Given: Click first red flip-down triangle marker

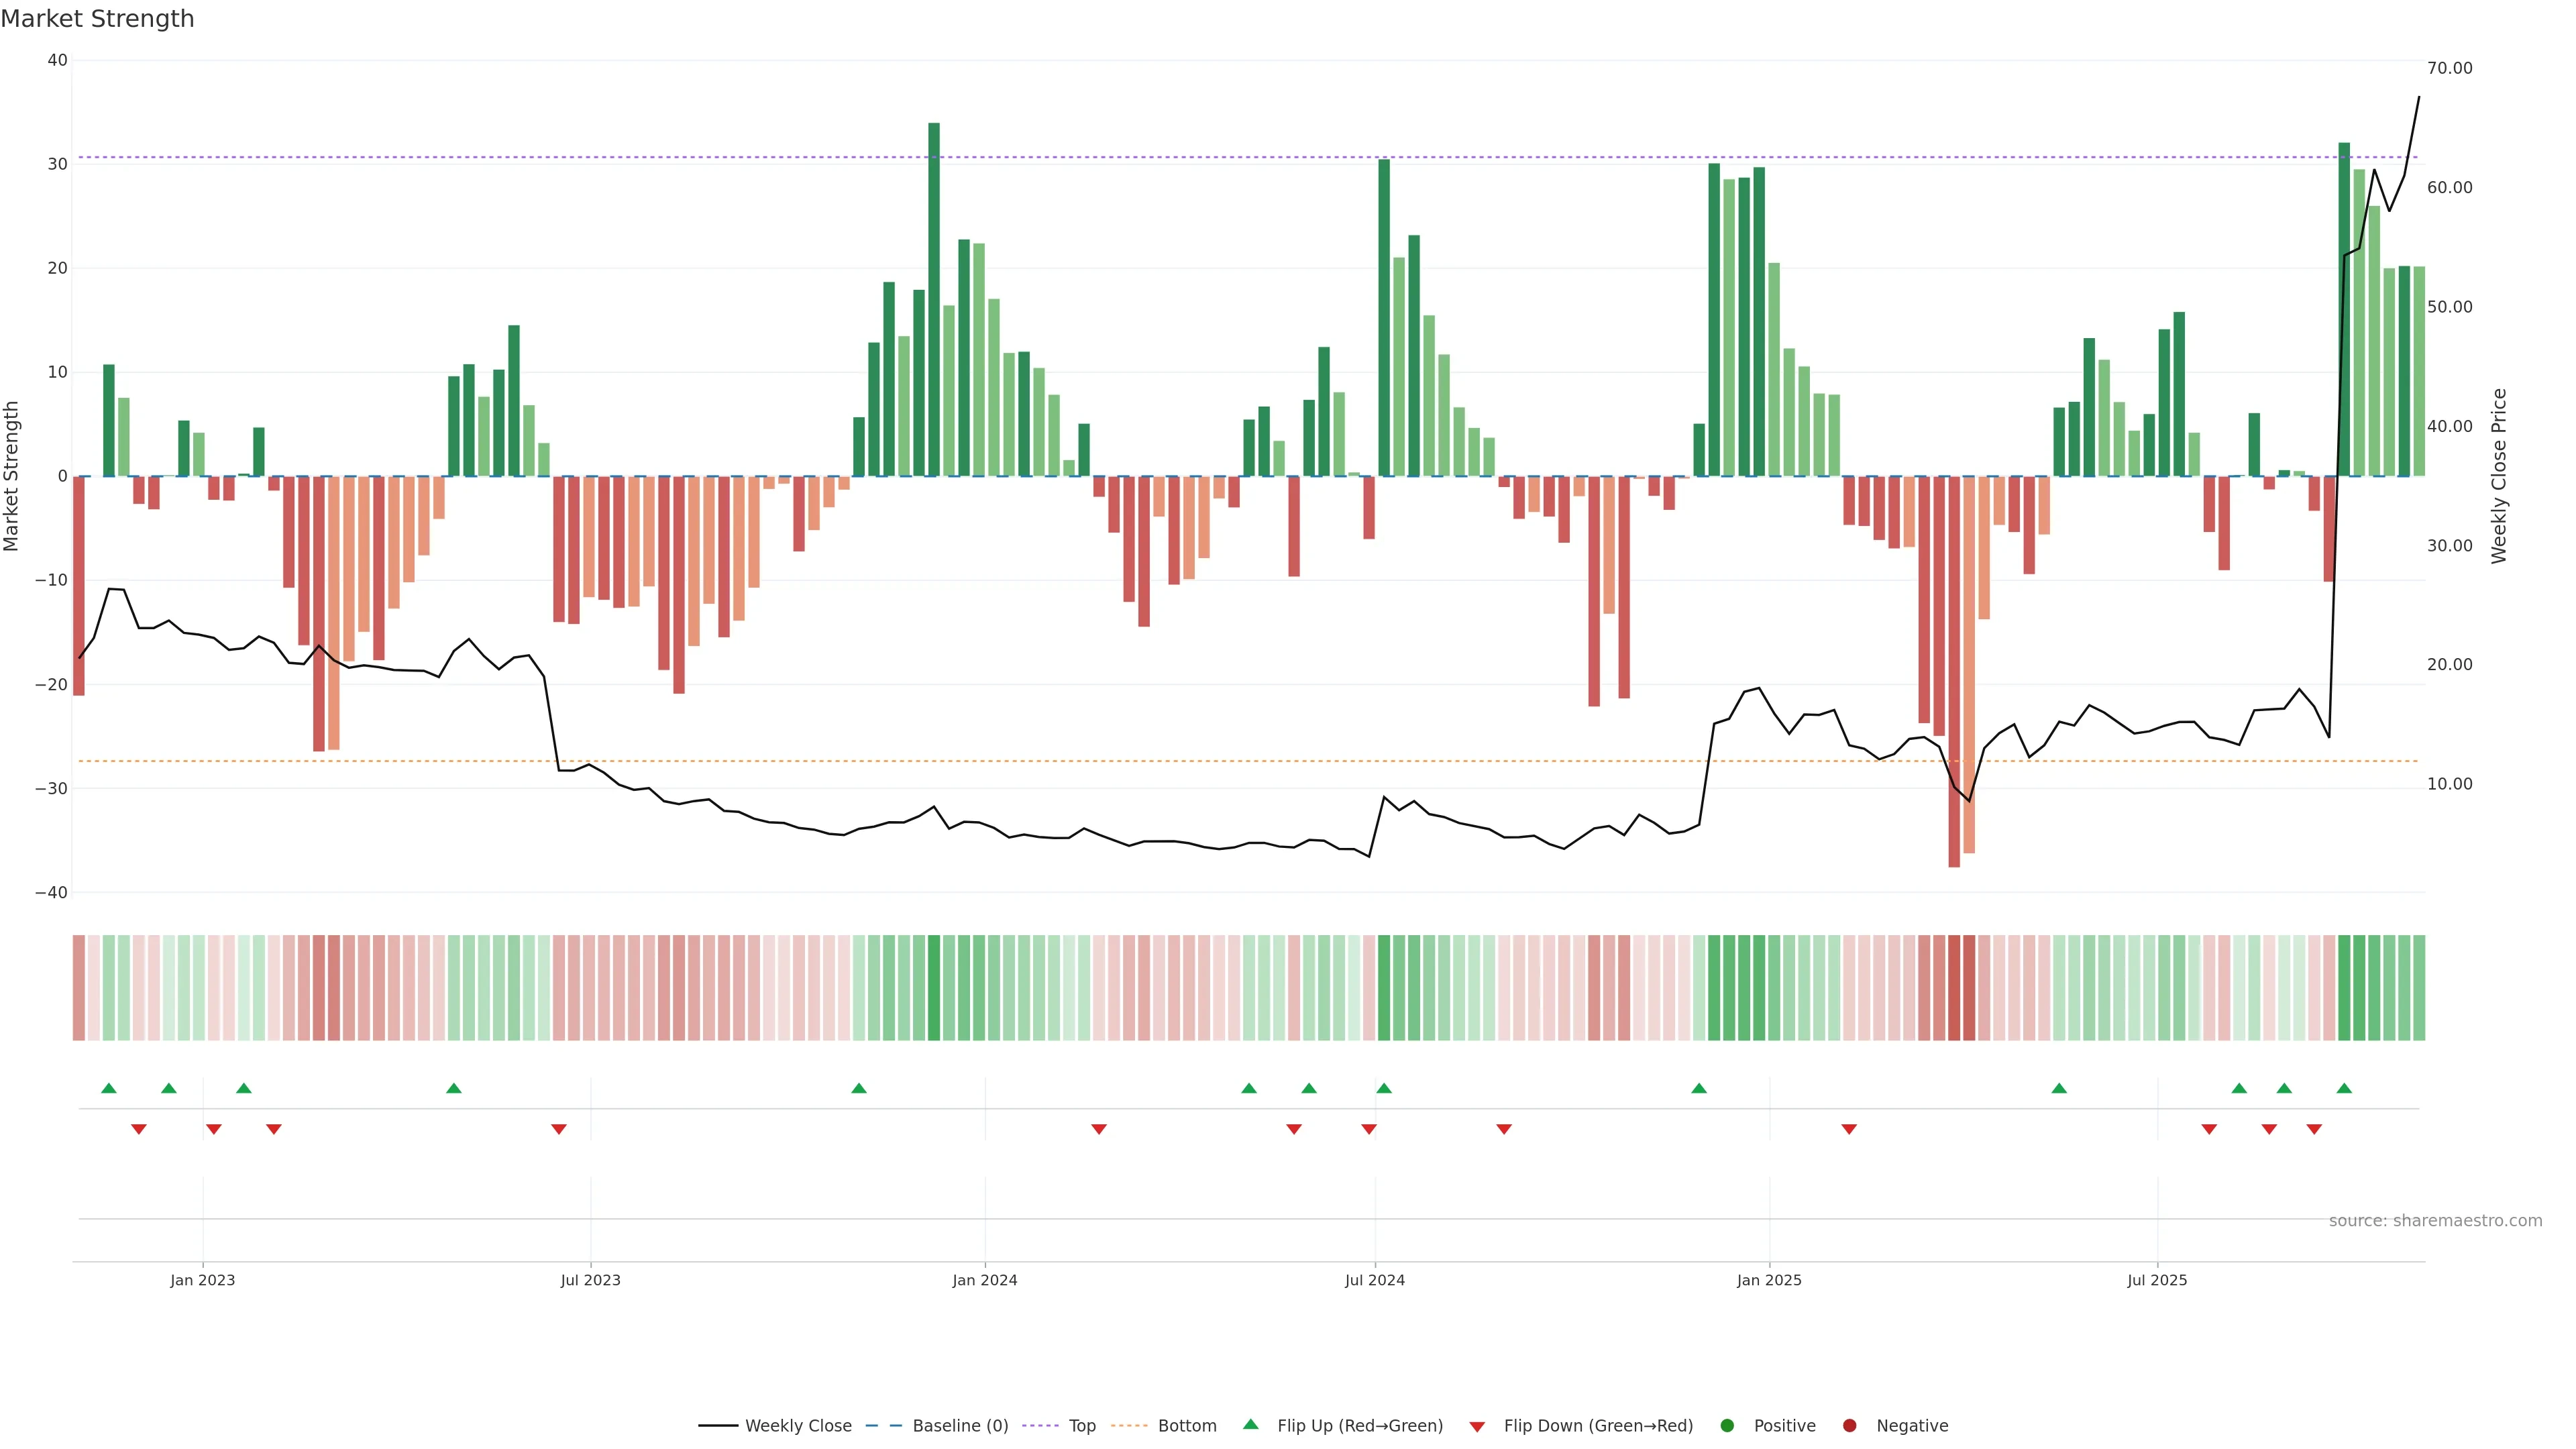Looking at the screenshot, I should [x=139, y=1129].
